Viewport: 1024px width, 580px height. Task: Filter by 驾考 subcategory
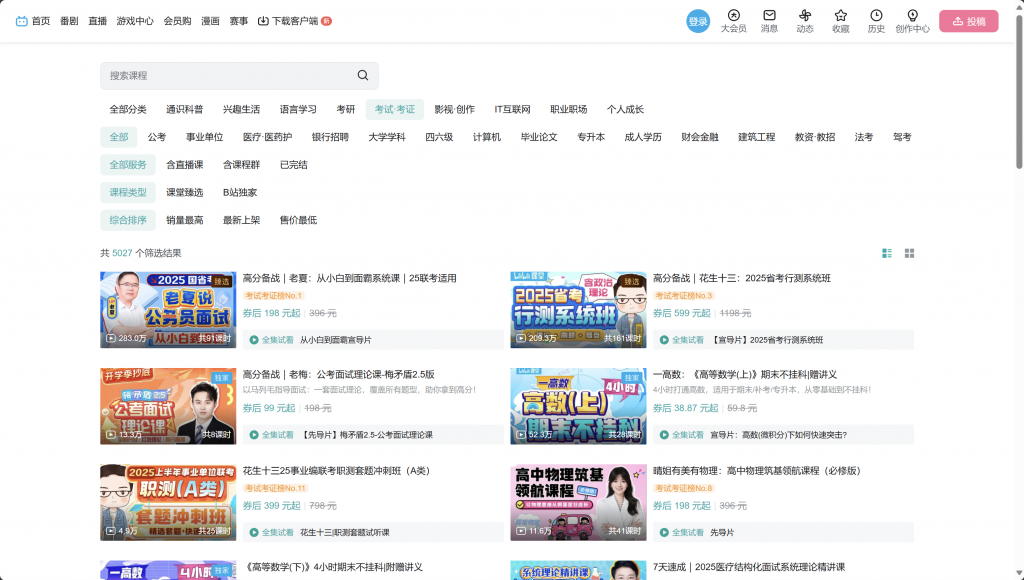click(903, 137)
